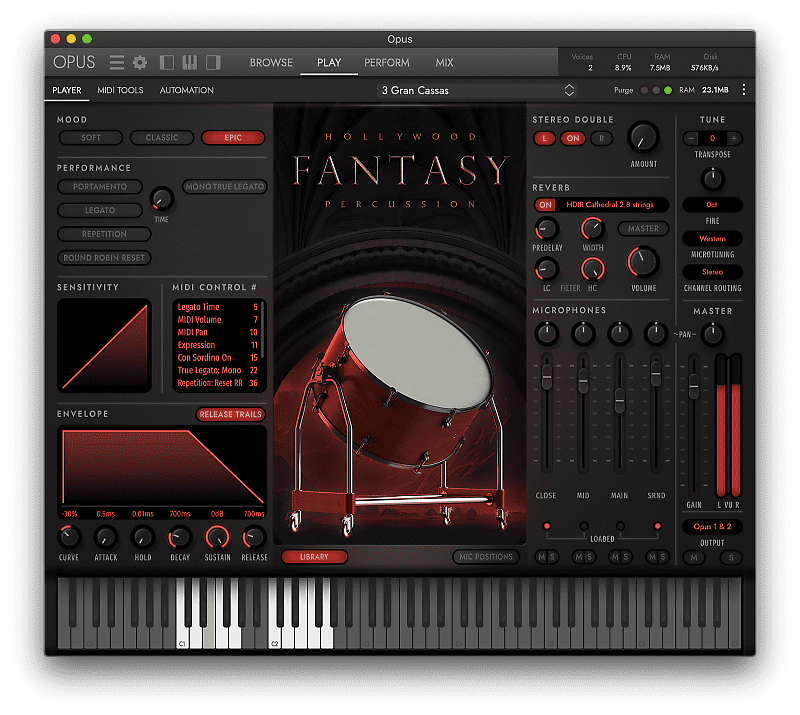
Task: Open the BROWSE page
Action: coord(270,62)
